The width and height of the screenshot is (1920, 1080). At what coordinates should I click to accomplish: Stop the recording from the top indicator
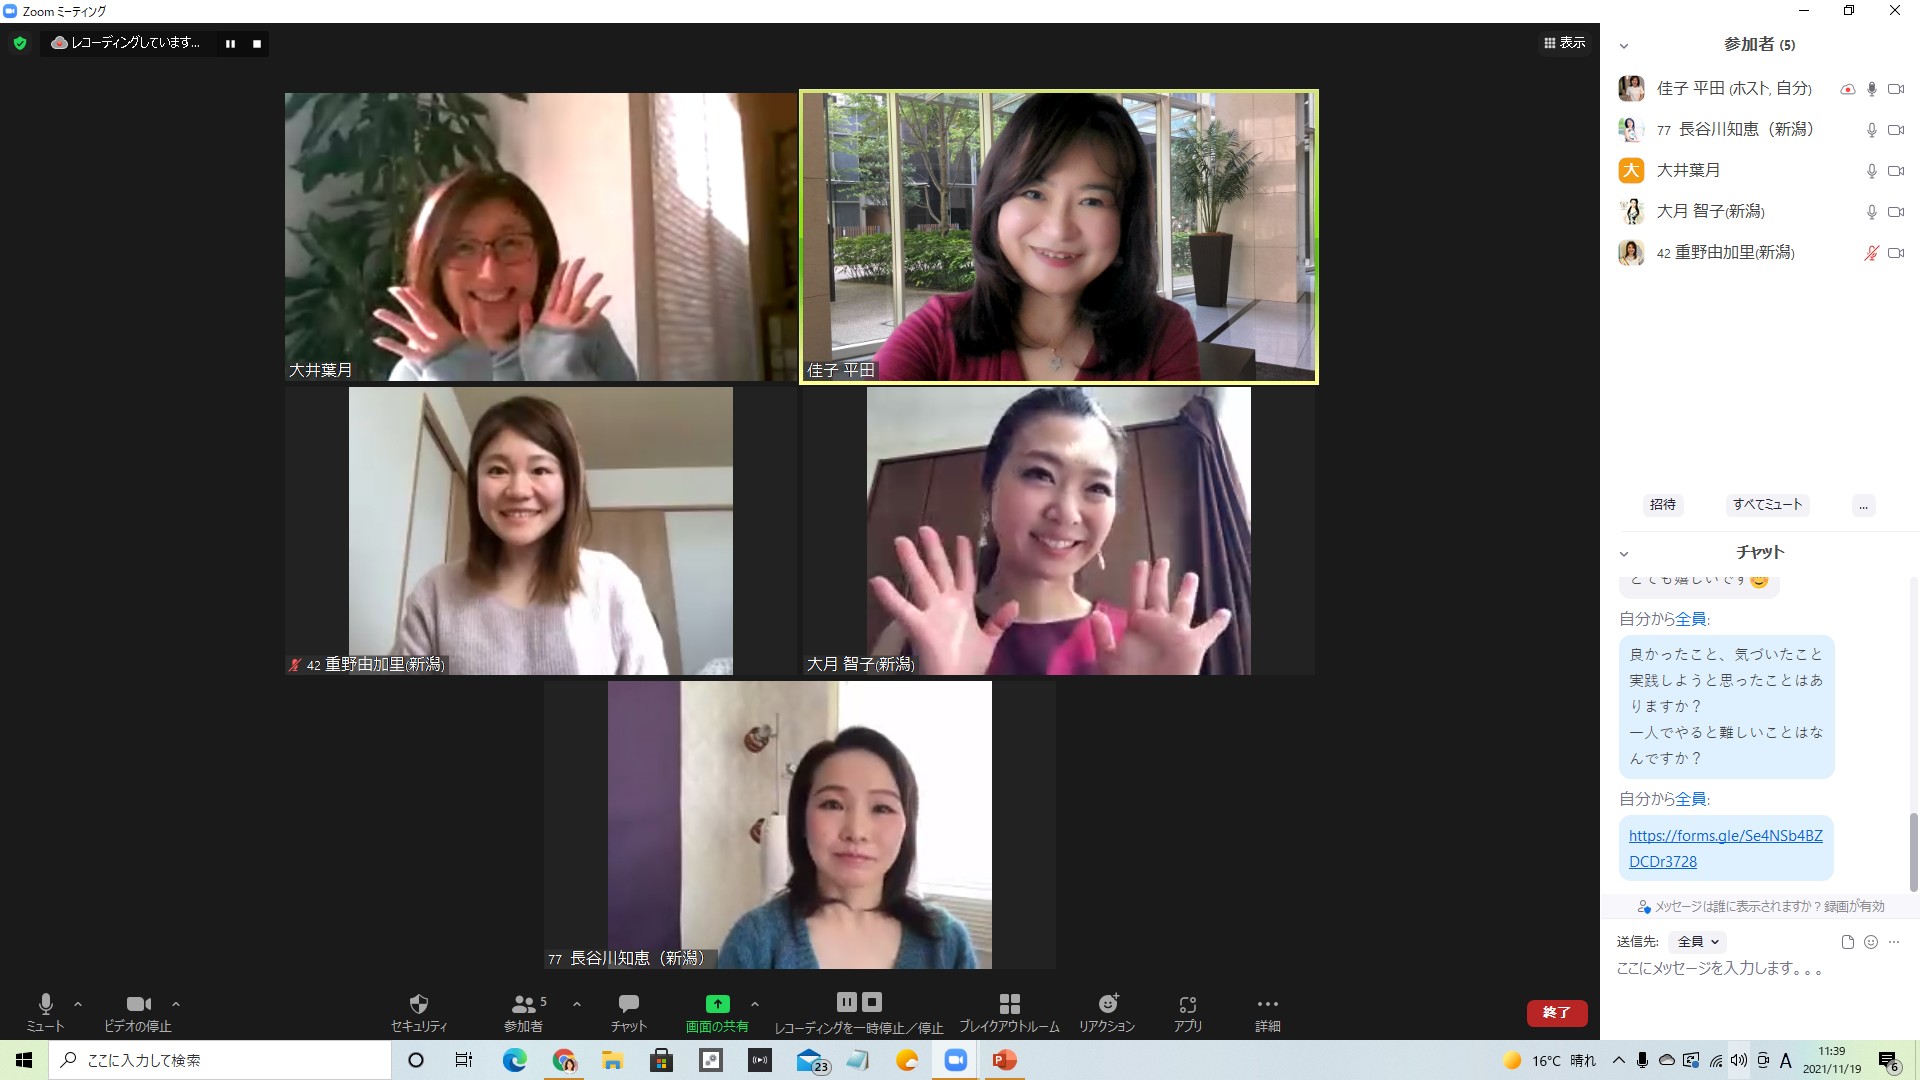tap(257, 44)
